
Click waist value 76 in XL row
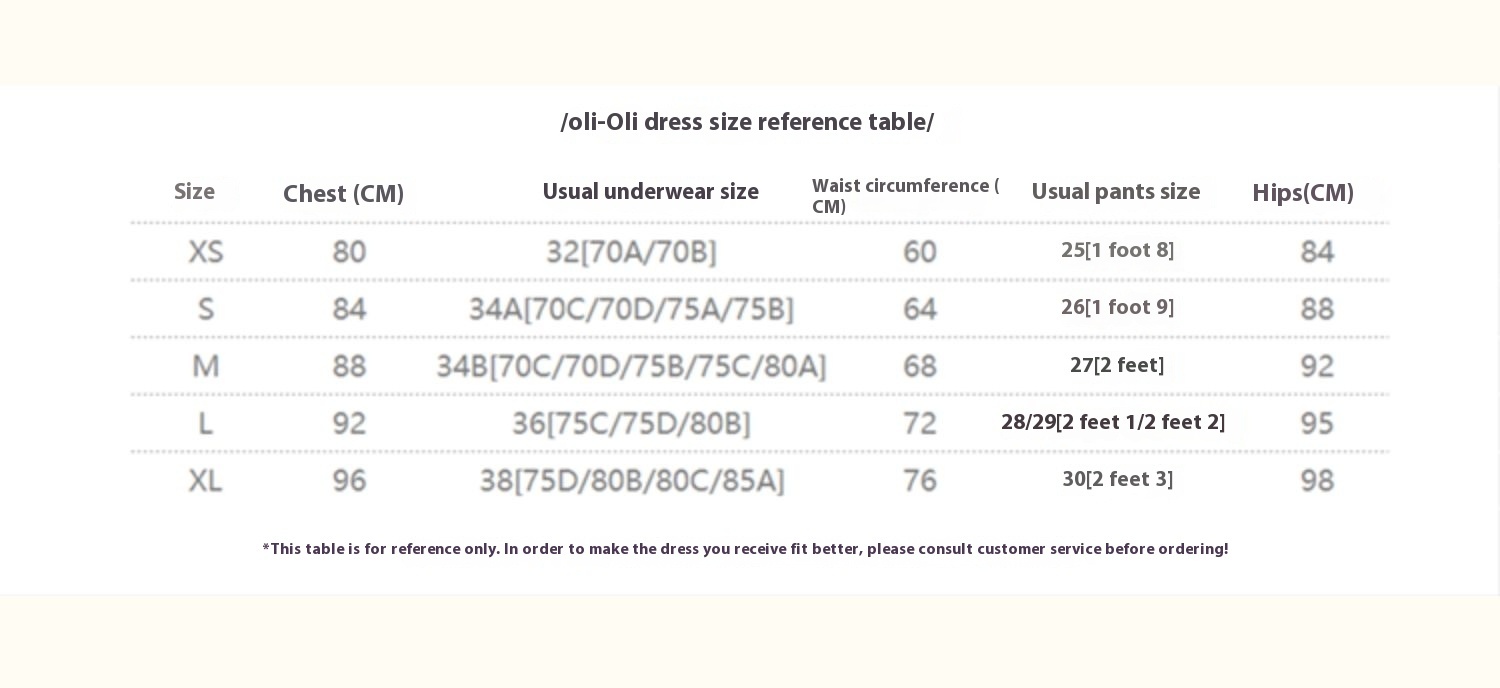(x=919, y=481)
